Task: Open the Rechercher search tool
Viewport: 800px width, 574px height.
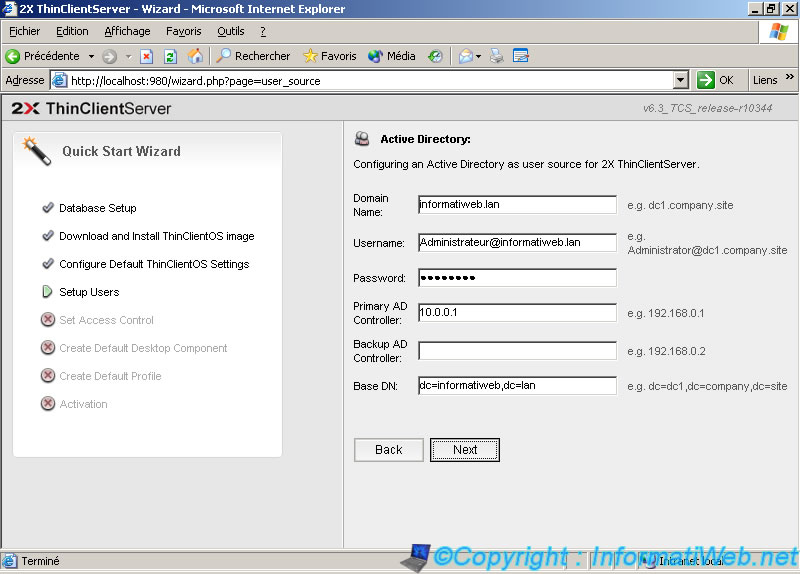Action: click(253, 56)
